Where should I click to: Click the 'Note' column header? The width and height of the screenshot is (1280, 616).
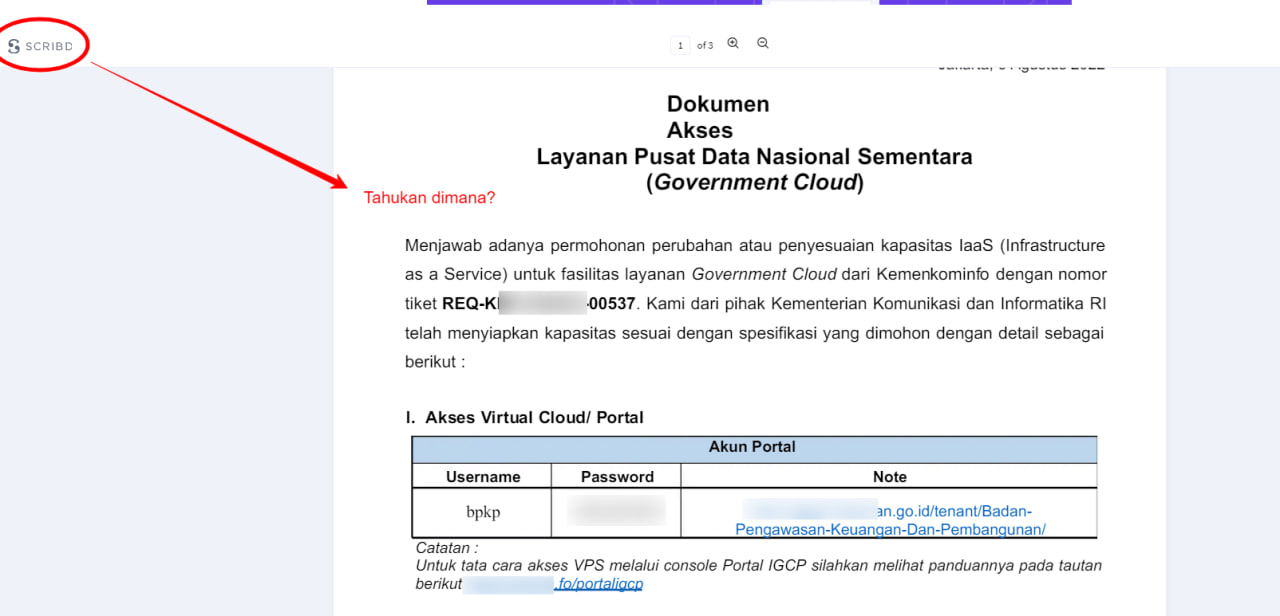click(889, 477)
